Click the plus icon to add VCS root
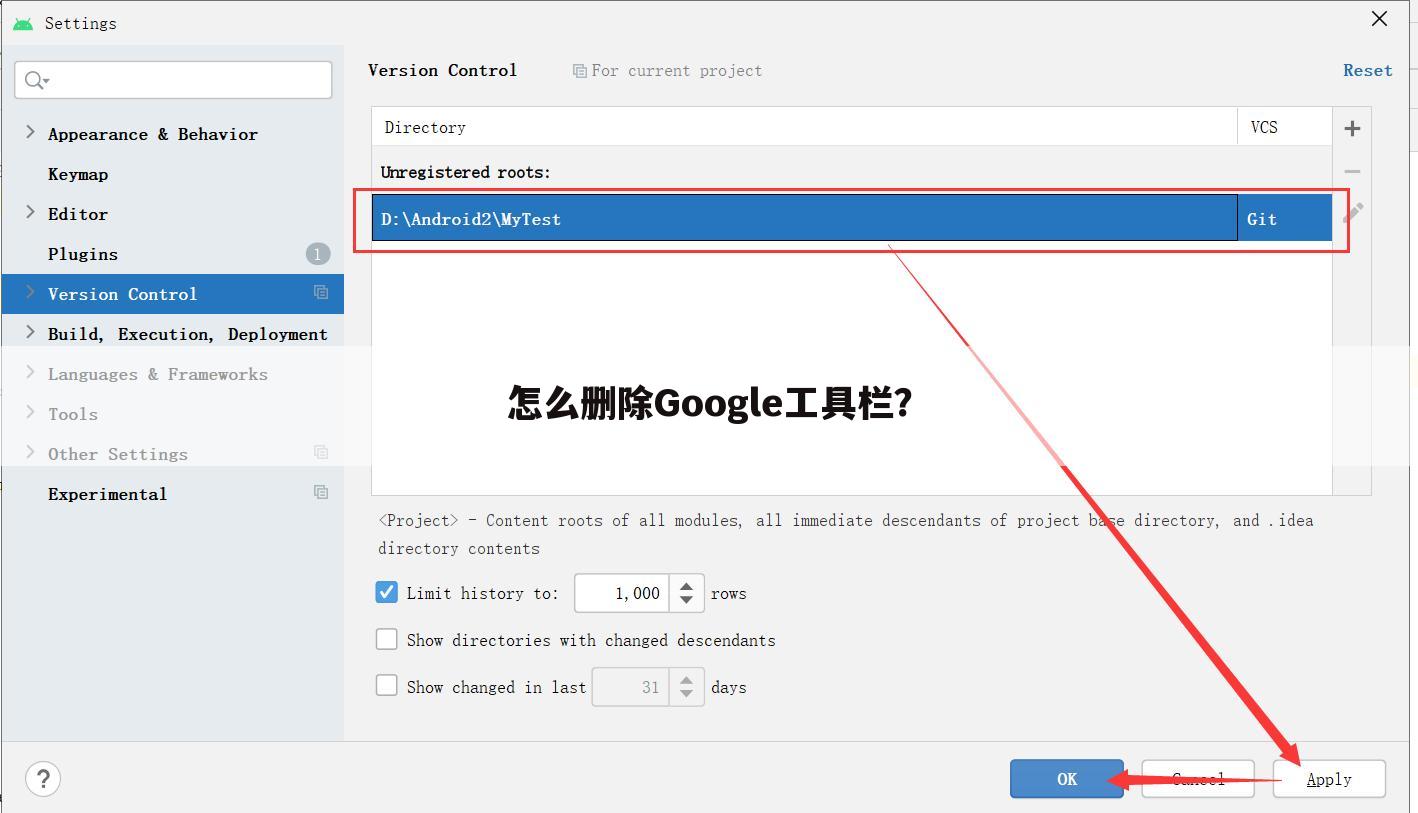 coord(1352,128)
